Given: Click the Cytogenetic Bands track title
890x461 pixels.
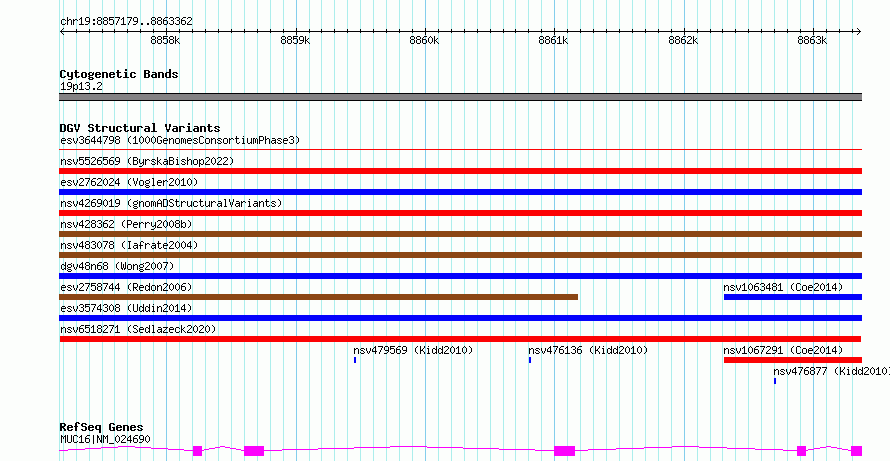Looking at the screenshot, I should click(119, 74).
